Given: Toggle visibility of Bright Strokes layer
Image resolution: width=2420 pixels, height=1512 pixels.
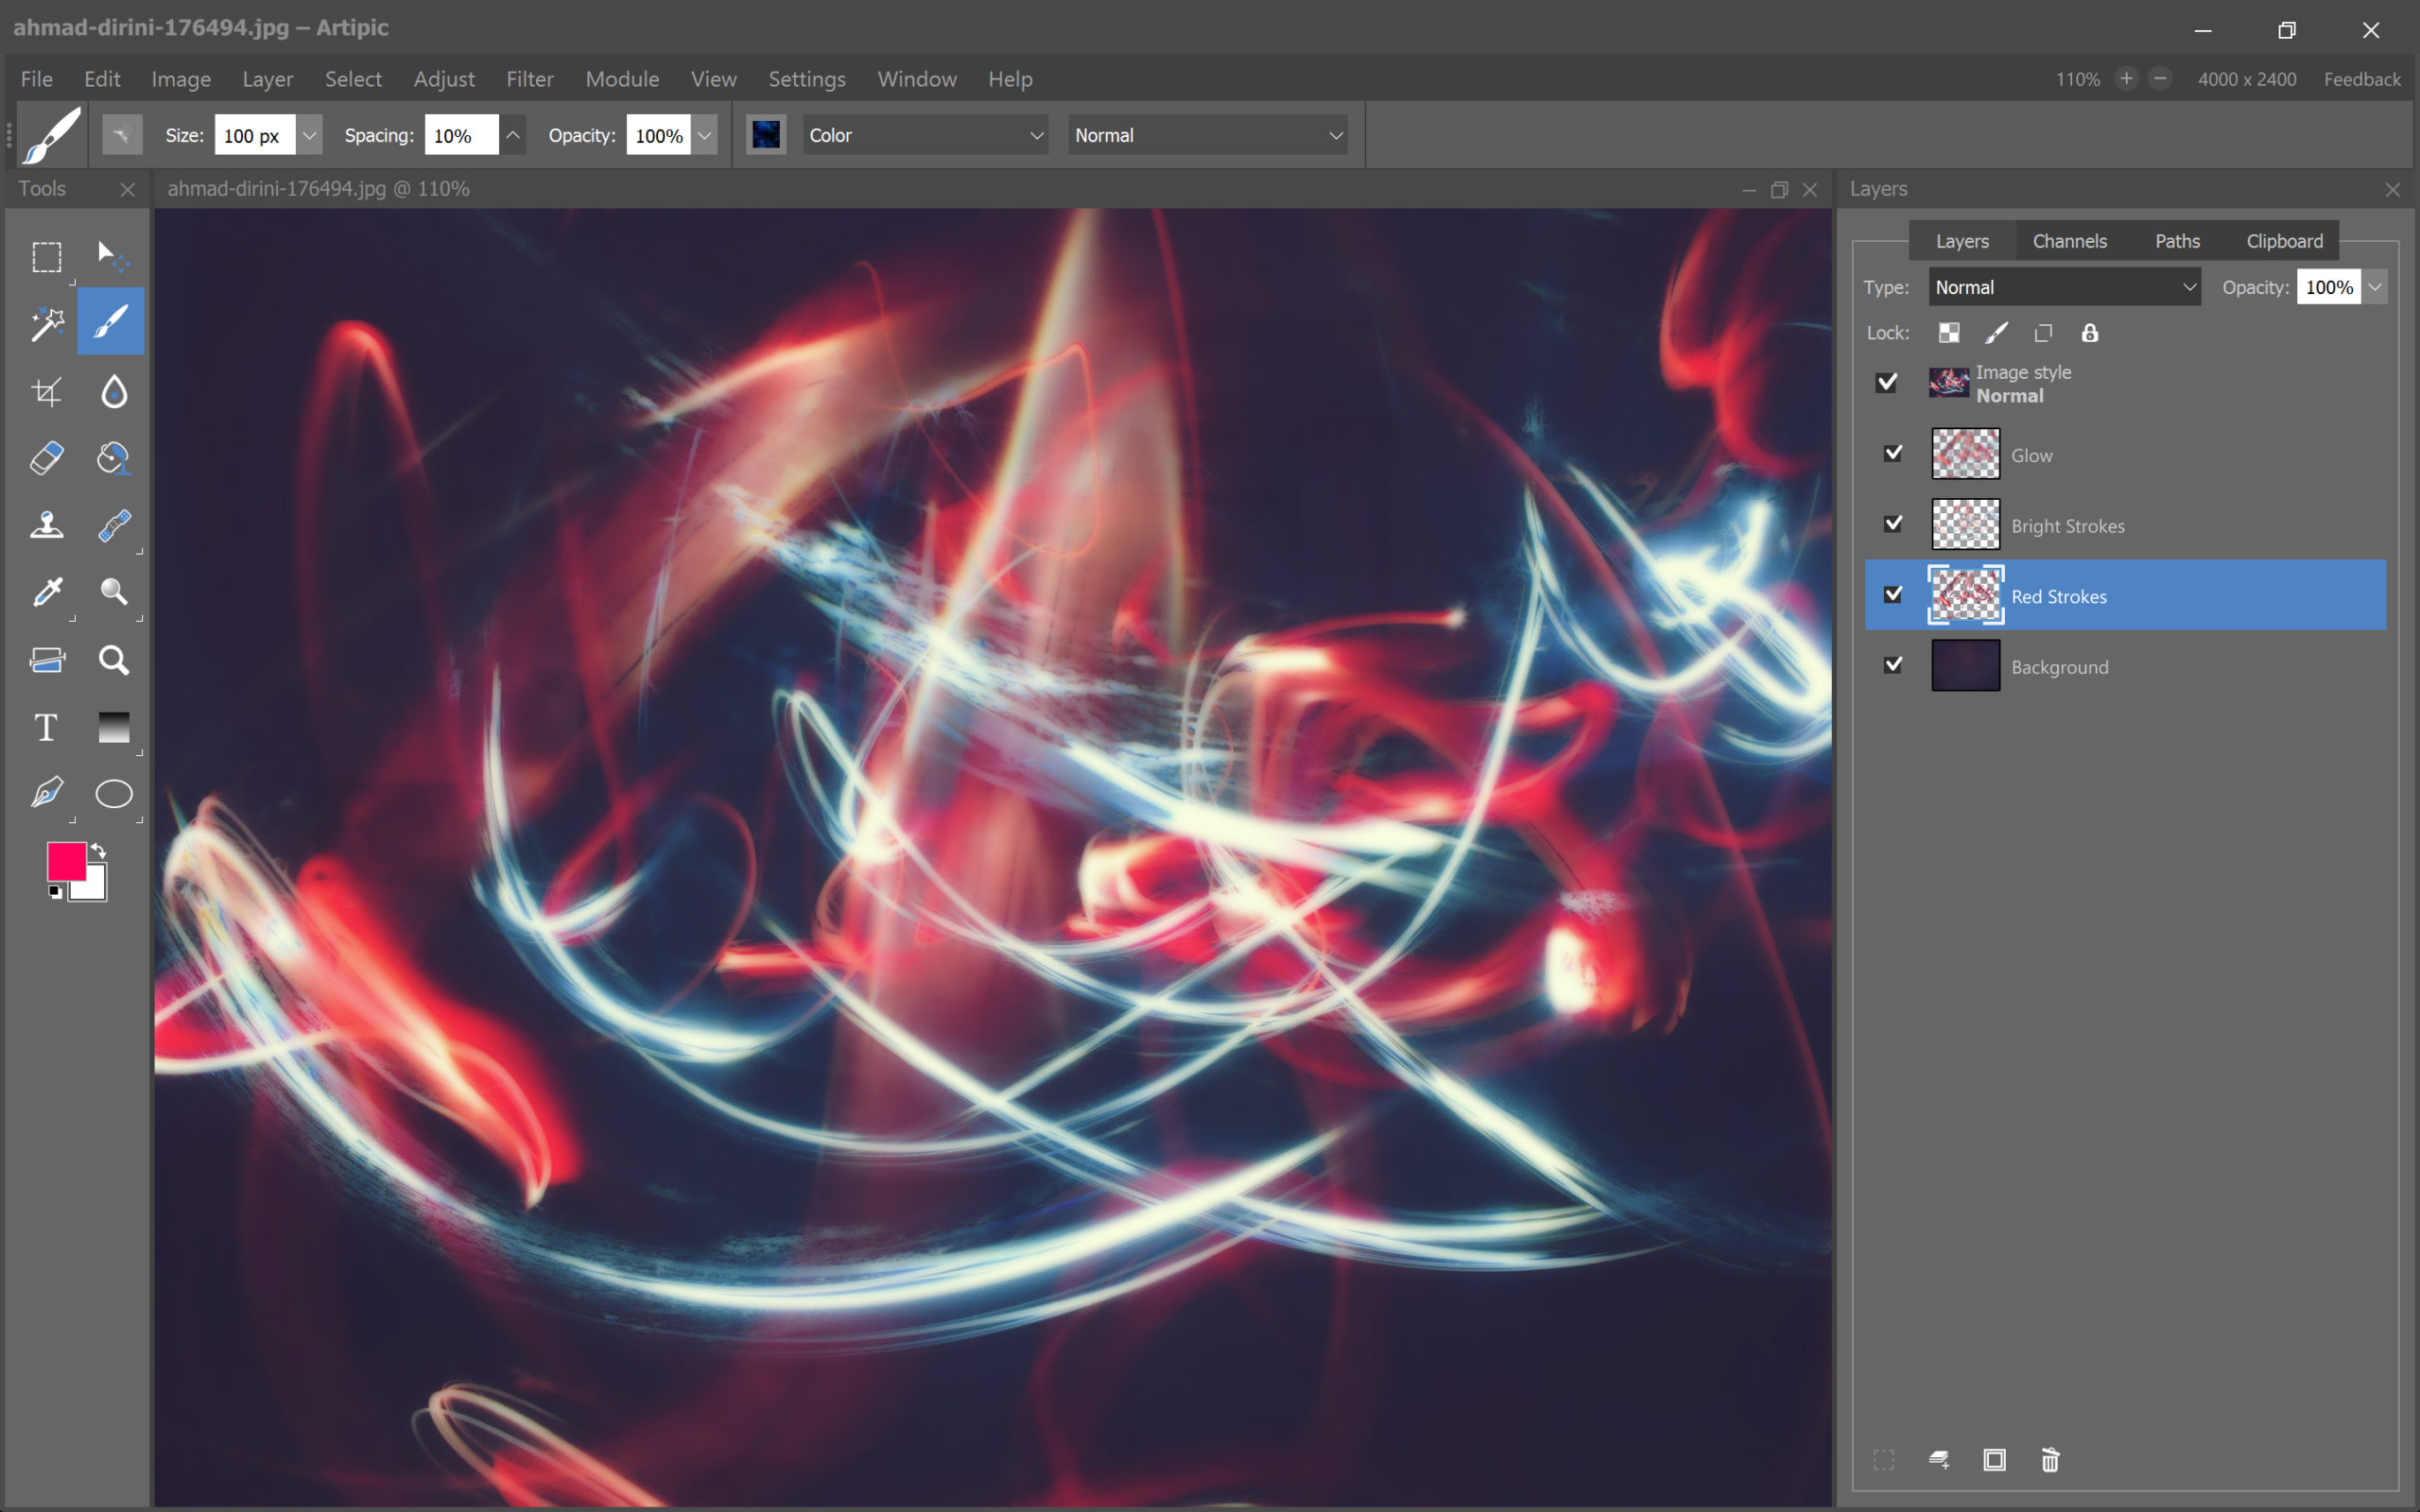Looking at the screenshot, I should click(x=1893, y=524).
